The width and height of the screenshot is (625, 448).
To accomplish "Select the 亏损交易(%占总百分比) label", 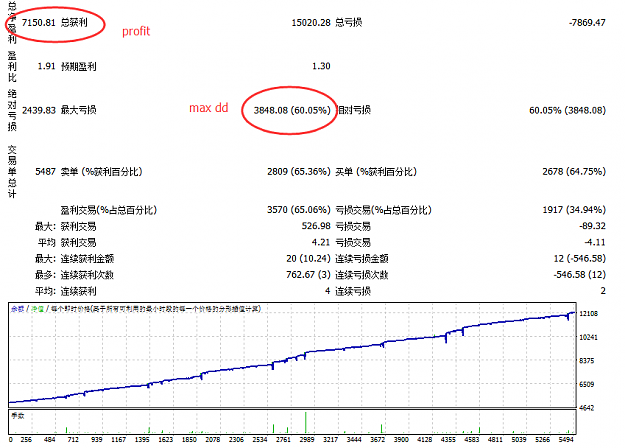I will point(383,210).
